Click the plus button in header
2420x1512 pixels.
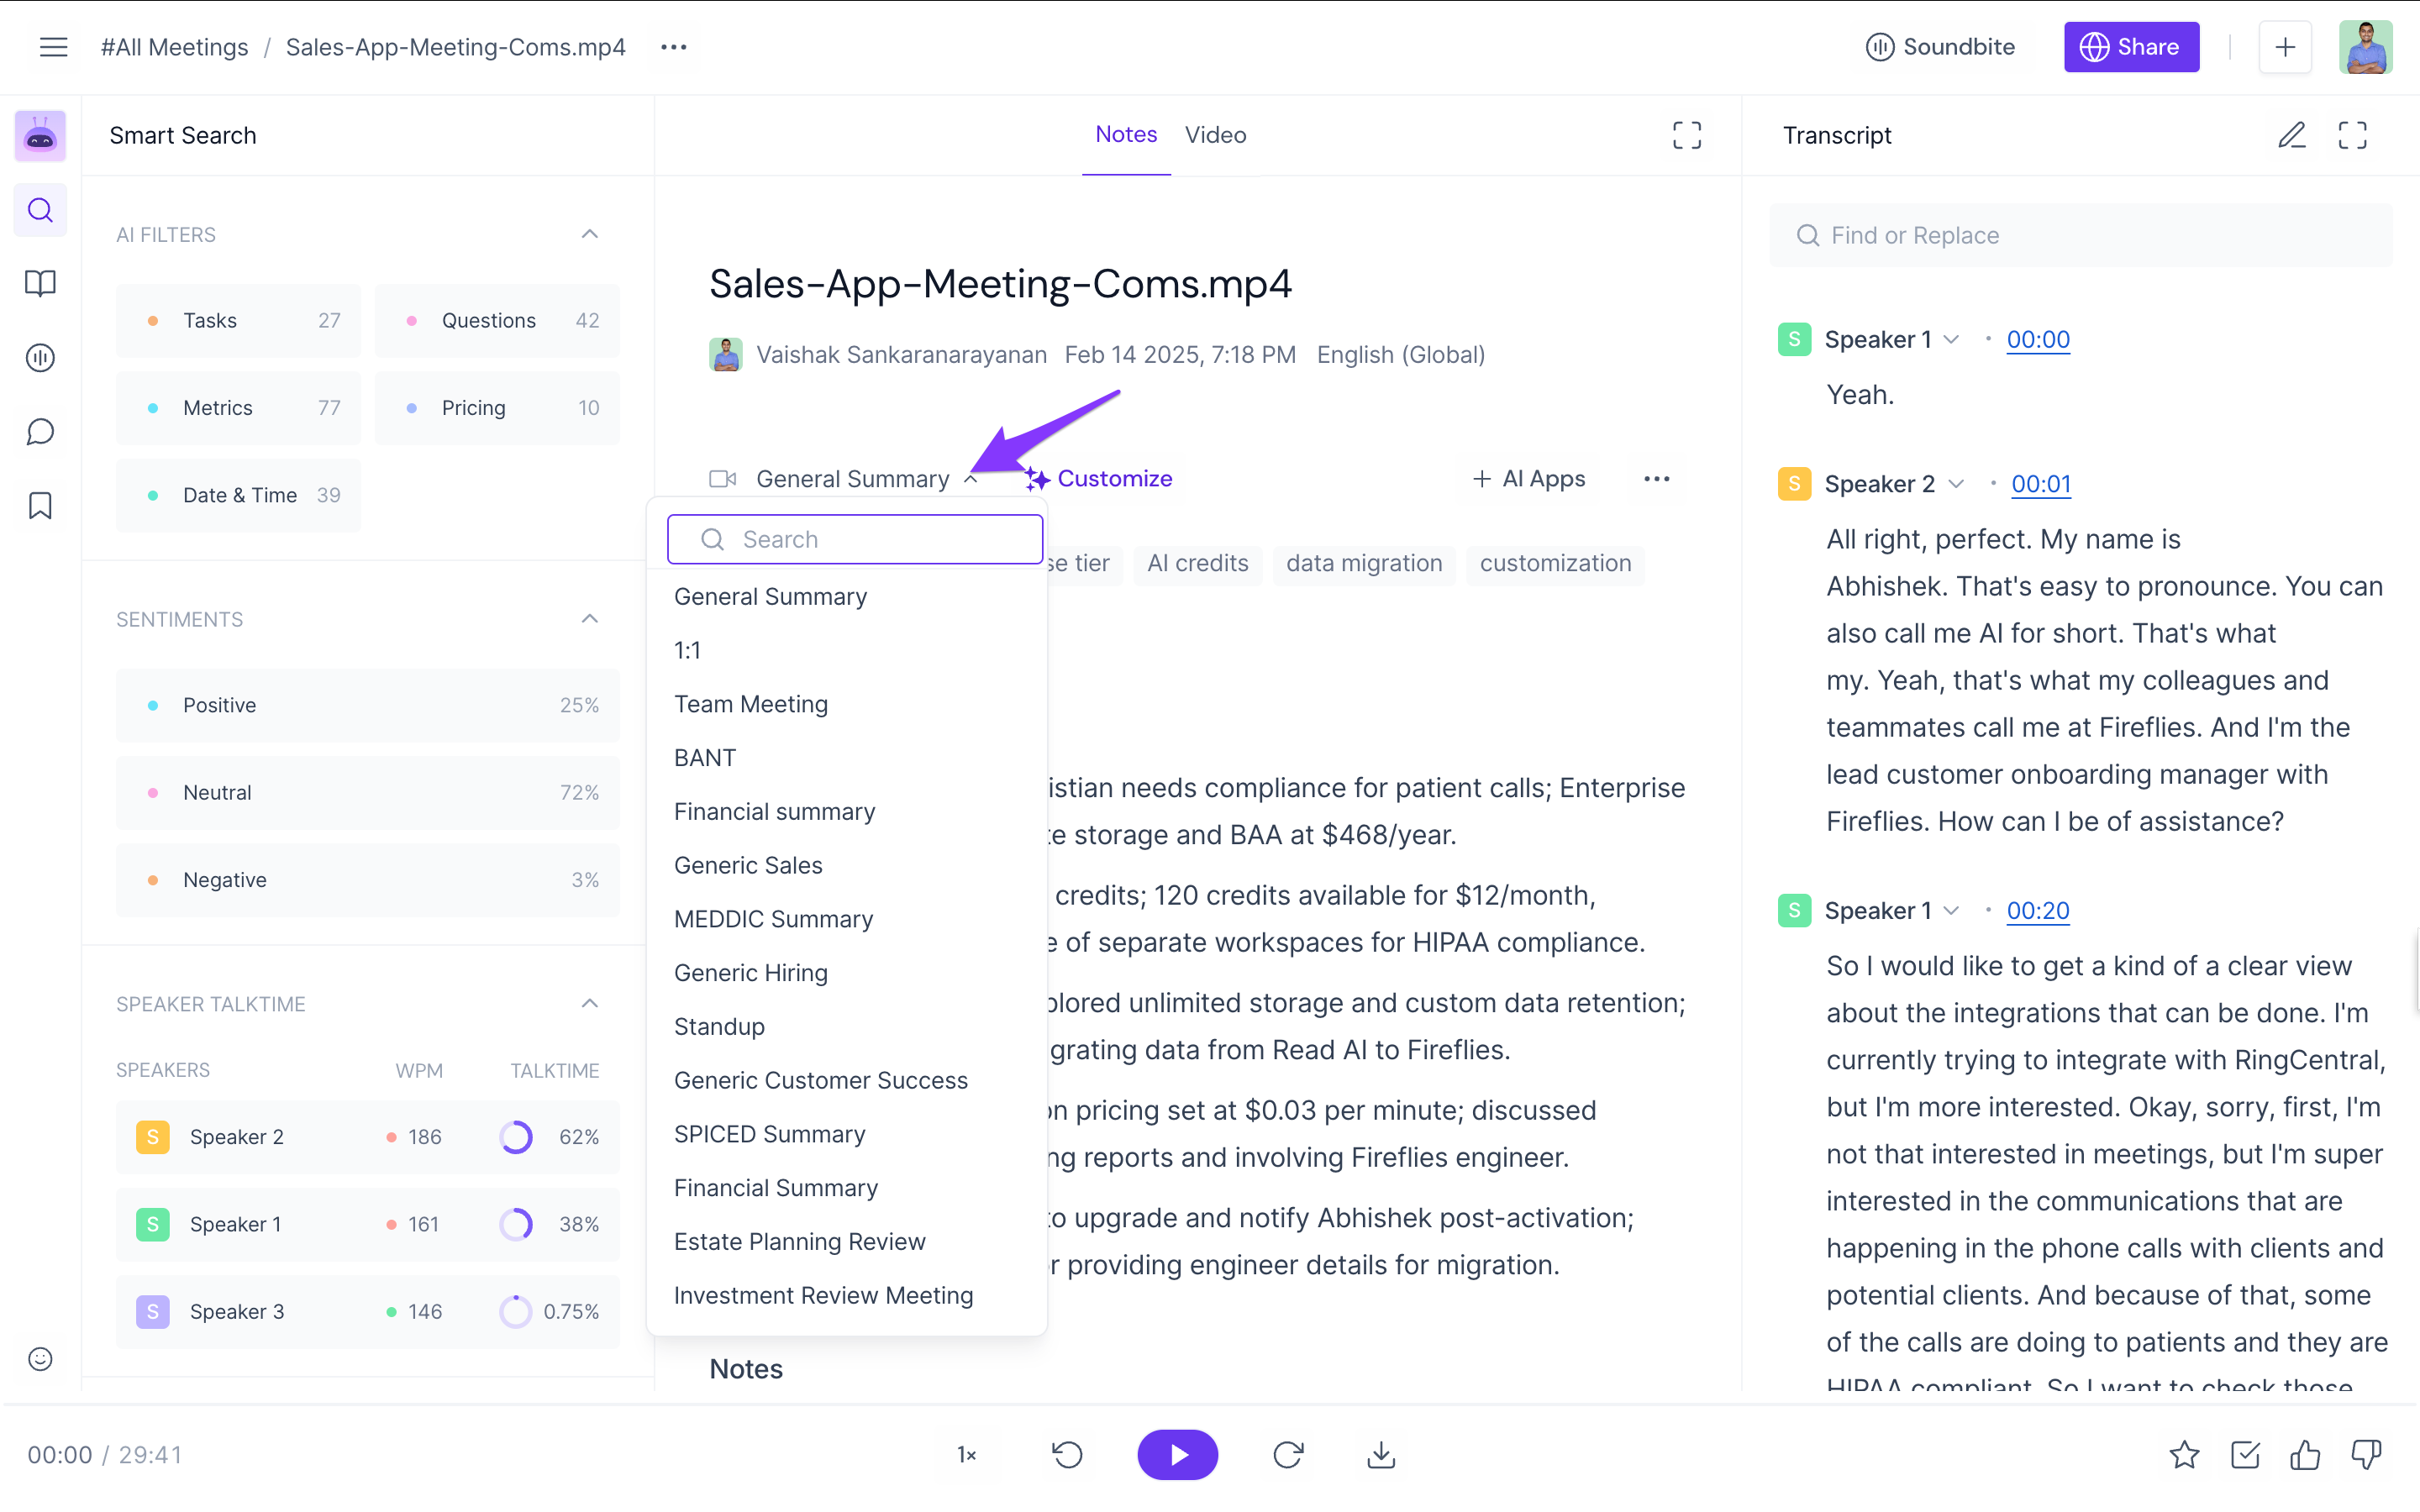pos(2285,47)
